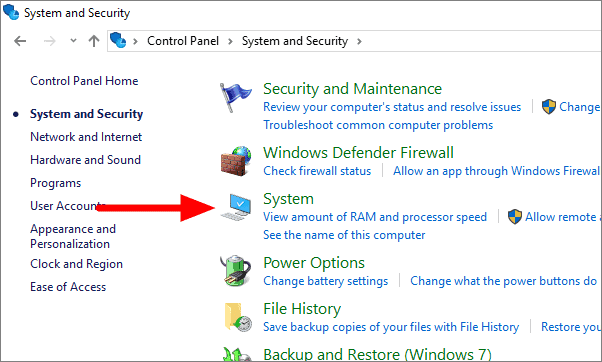Open Change battery settings link
The image size is (602, 362).
click(x=326, y=281)
